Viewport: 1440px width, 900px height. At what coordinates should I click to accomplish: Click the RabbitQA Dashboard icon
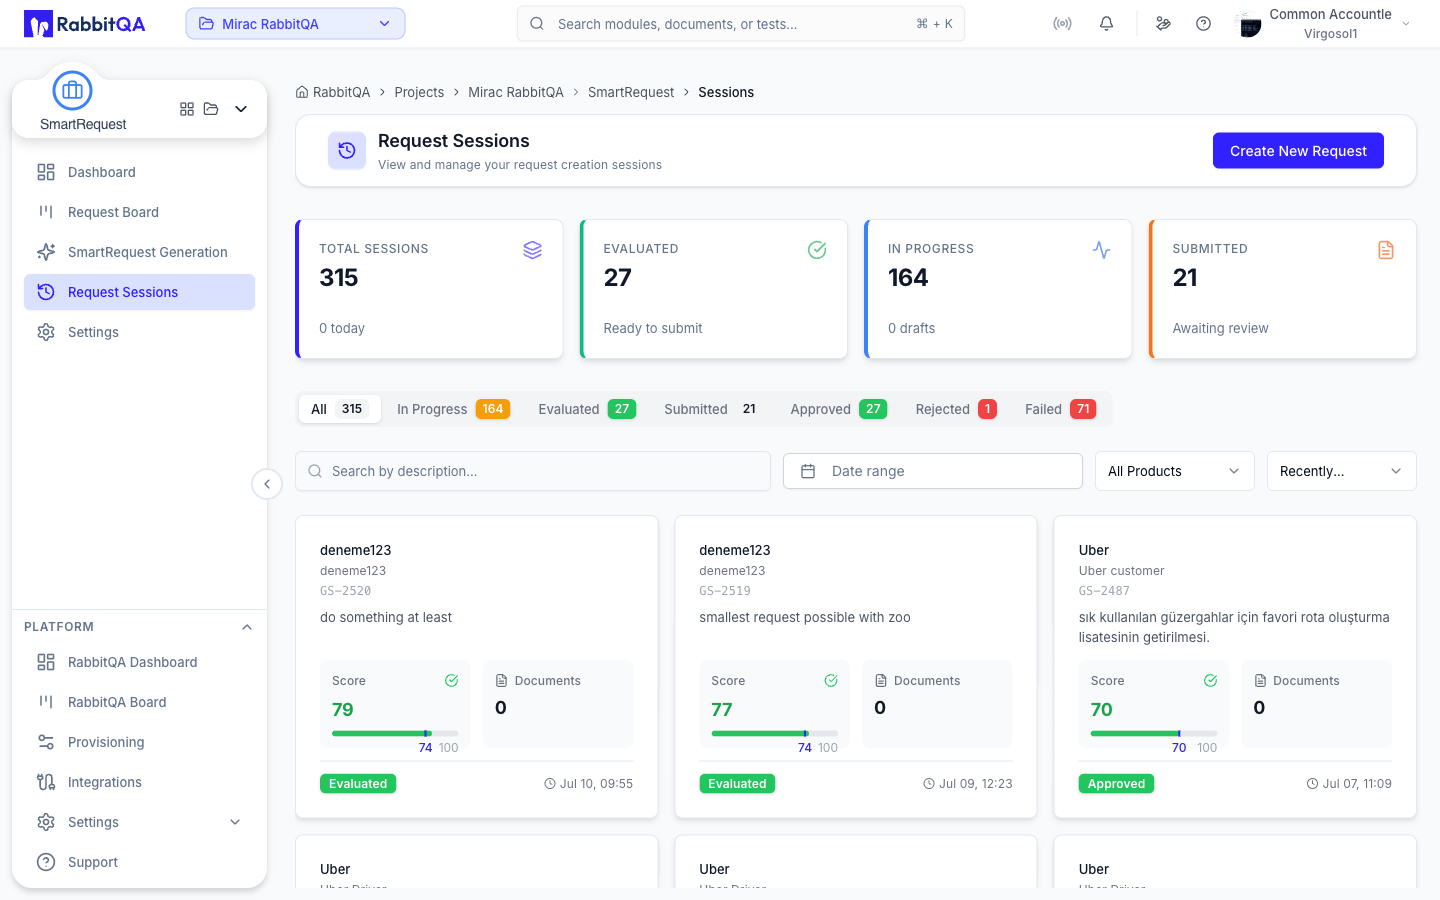(46, 662)
